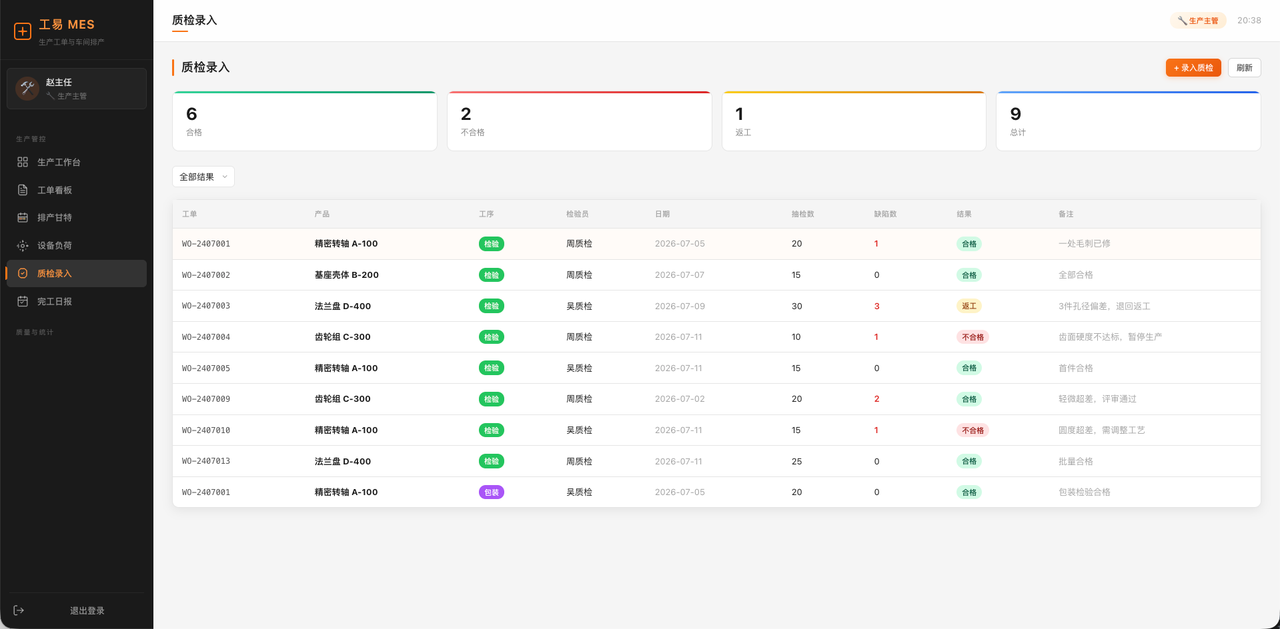Click the 合格 summary card showing 6
This screenshot has height=629, width=1280.
coord(305,121)
